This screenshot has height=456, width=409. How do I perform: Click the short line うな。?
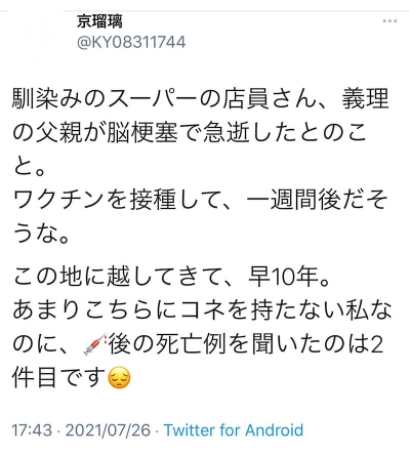(x=41, y=233)
